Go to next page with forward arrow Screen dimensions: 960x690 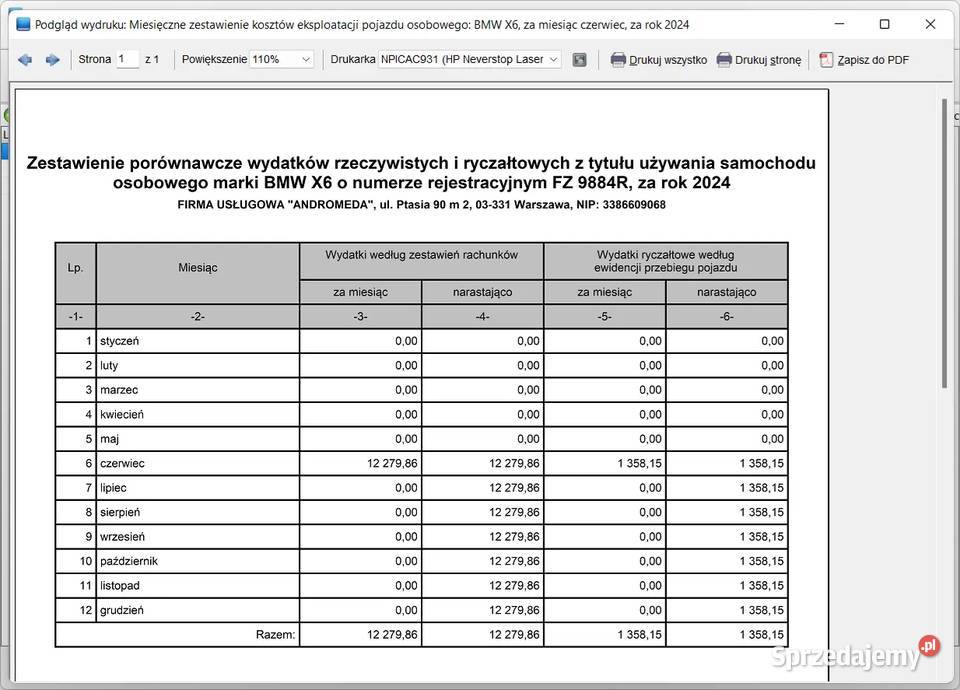[x=52, y=59]
